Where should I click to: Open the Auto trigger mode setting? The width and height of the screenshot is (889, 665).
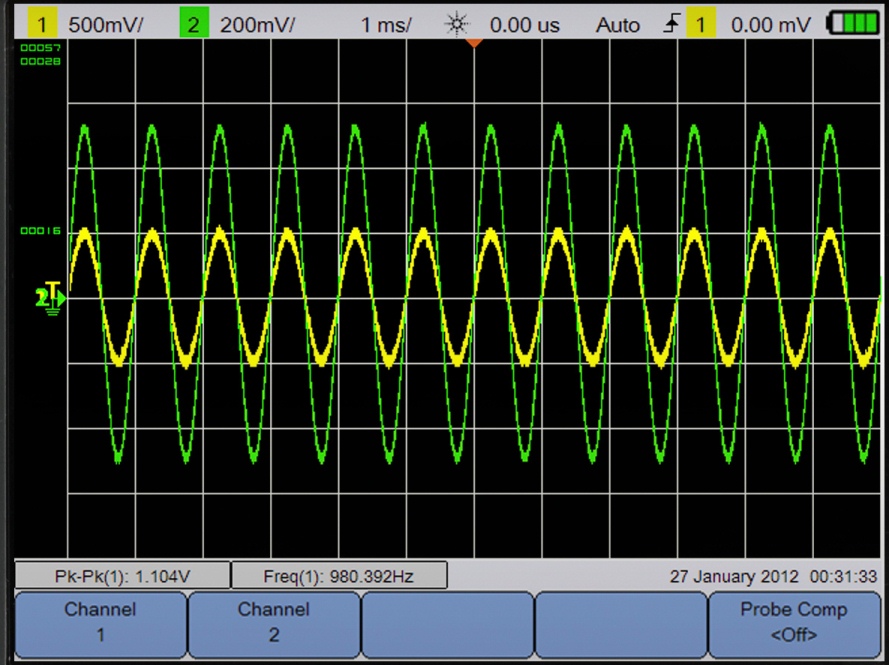[617, 26]
